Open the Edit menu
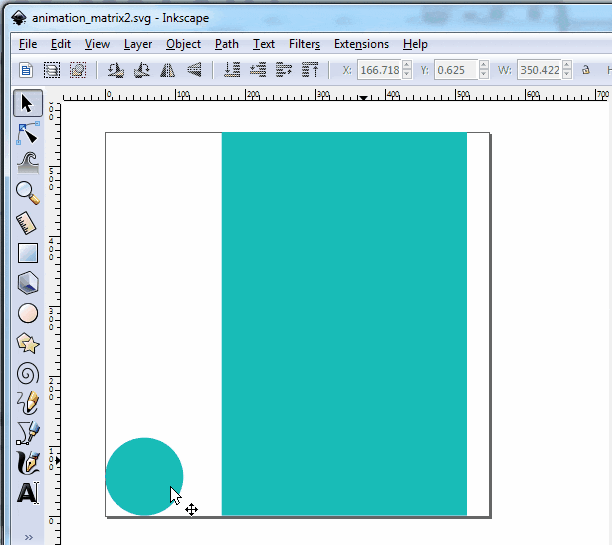 click(x=61, y=44)
